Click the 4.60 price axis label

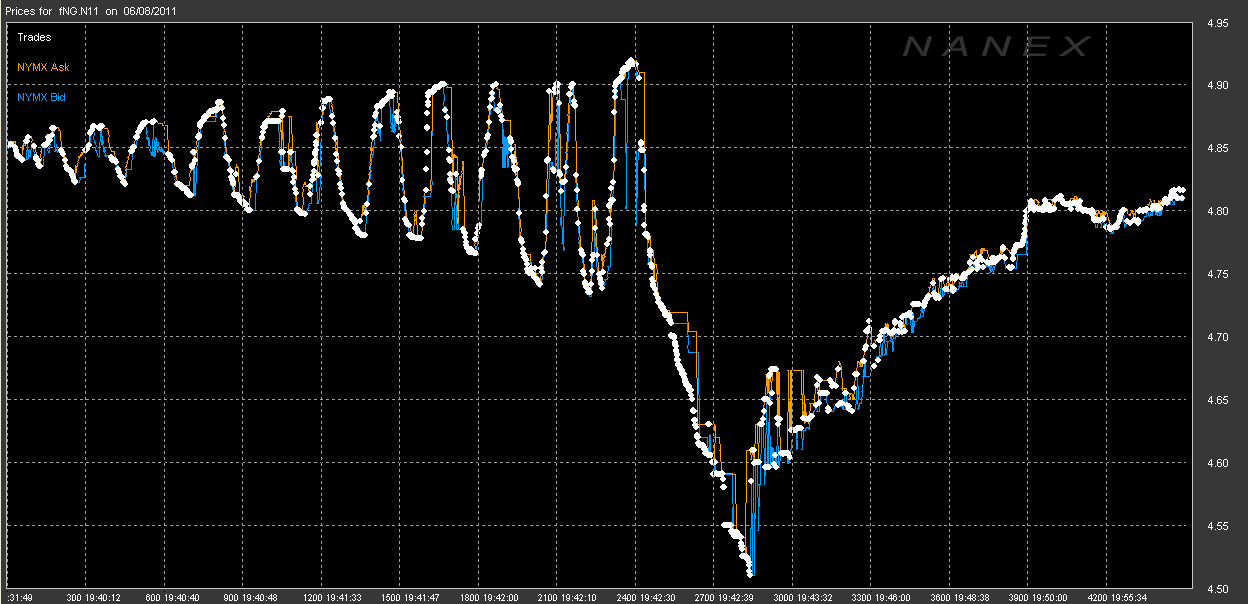coord(1217,463)
